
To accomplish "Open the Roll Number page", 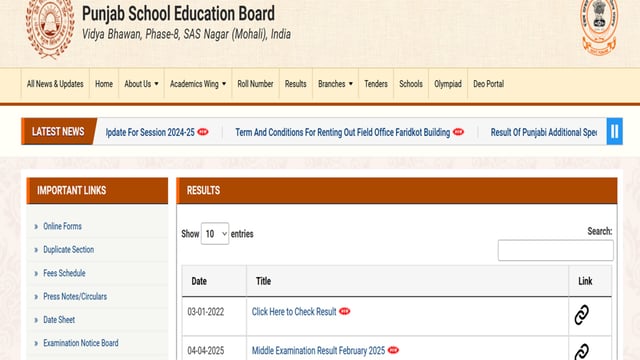I will click(256, 84).
